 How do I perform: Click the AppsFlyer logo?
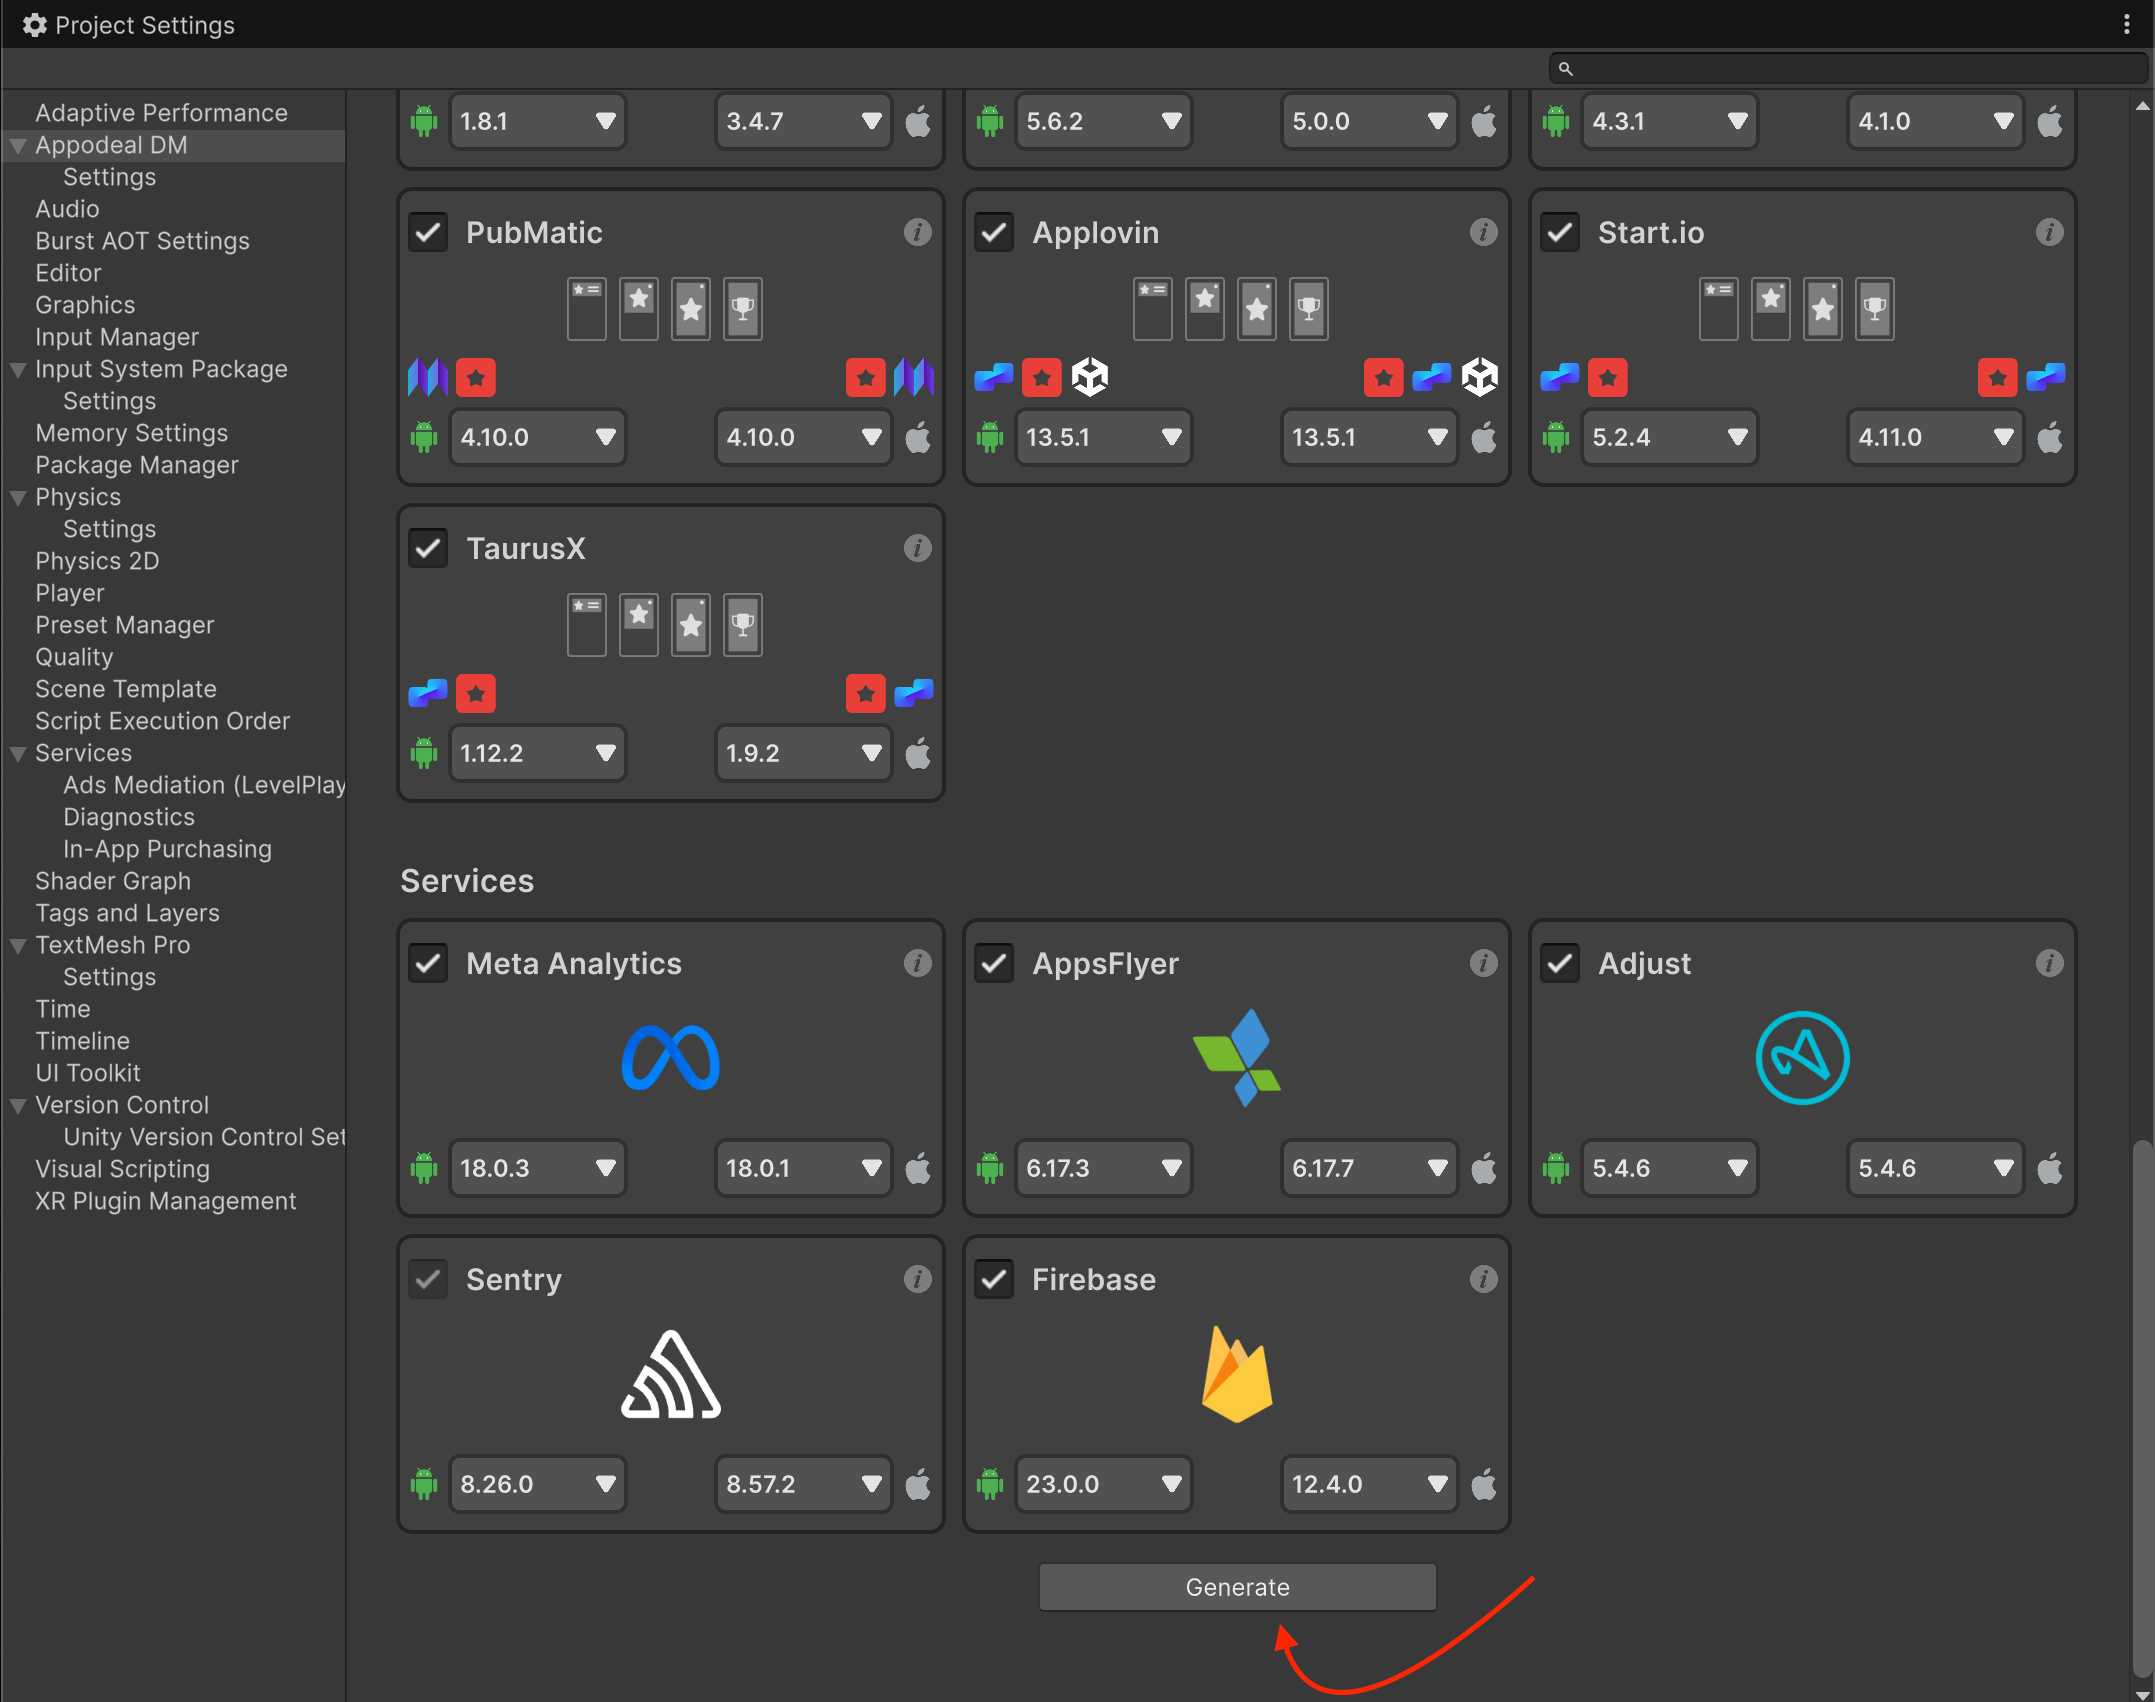(1237, 1058)
